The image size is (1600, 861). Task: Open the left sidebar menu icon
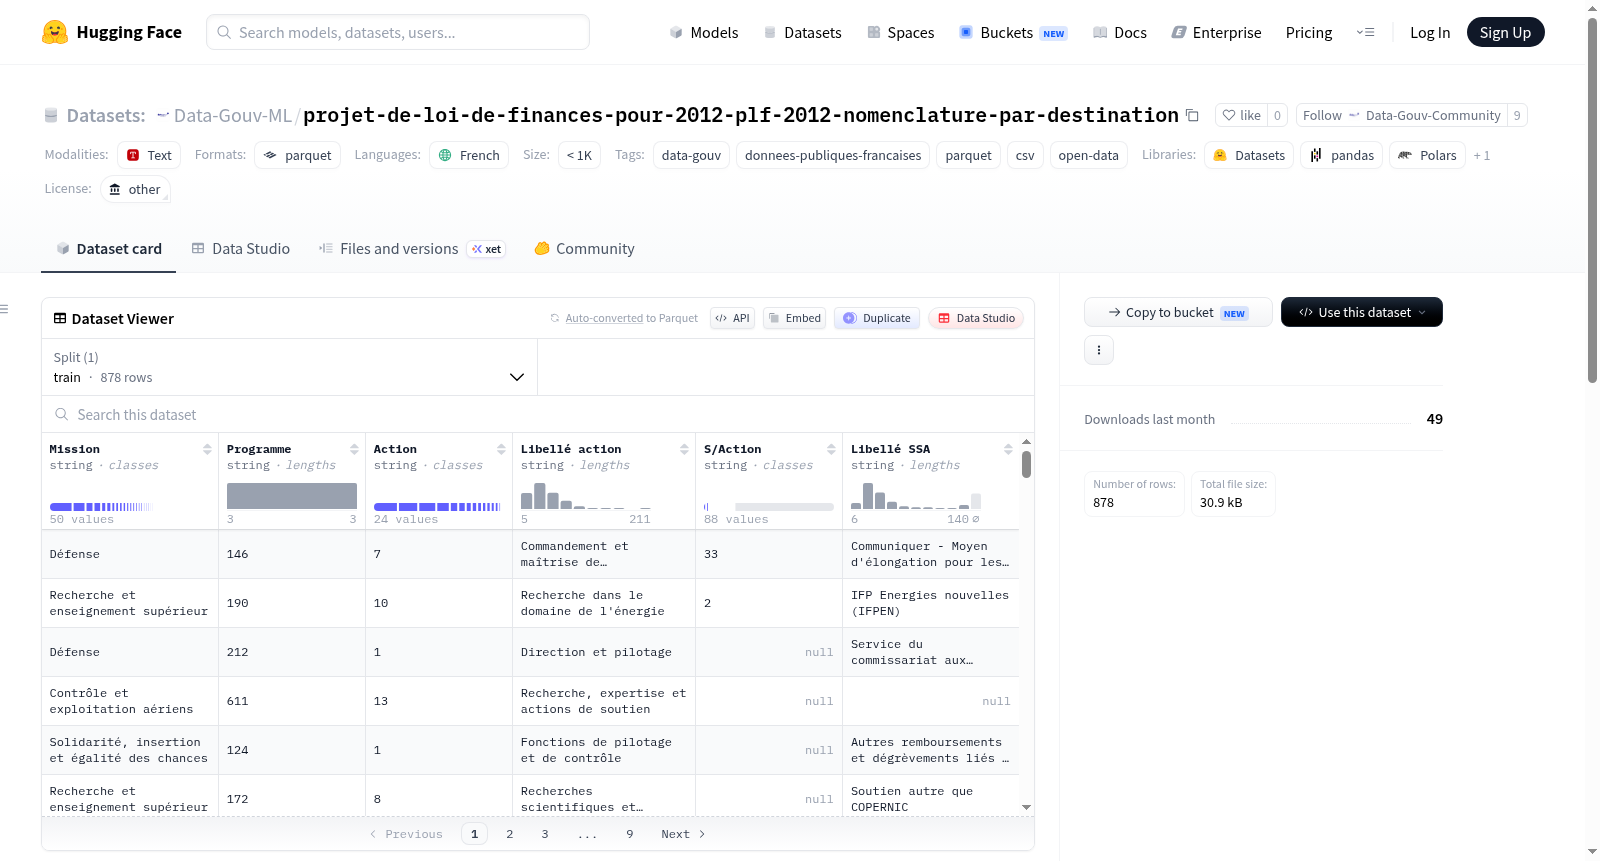[x=5, y=309]
